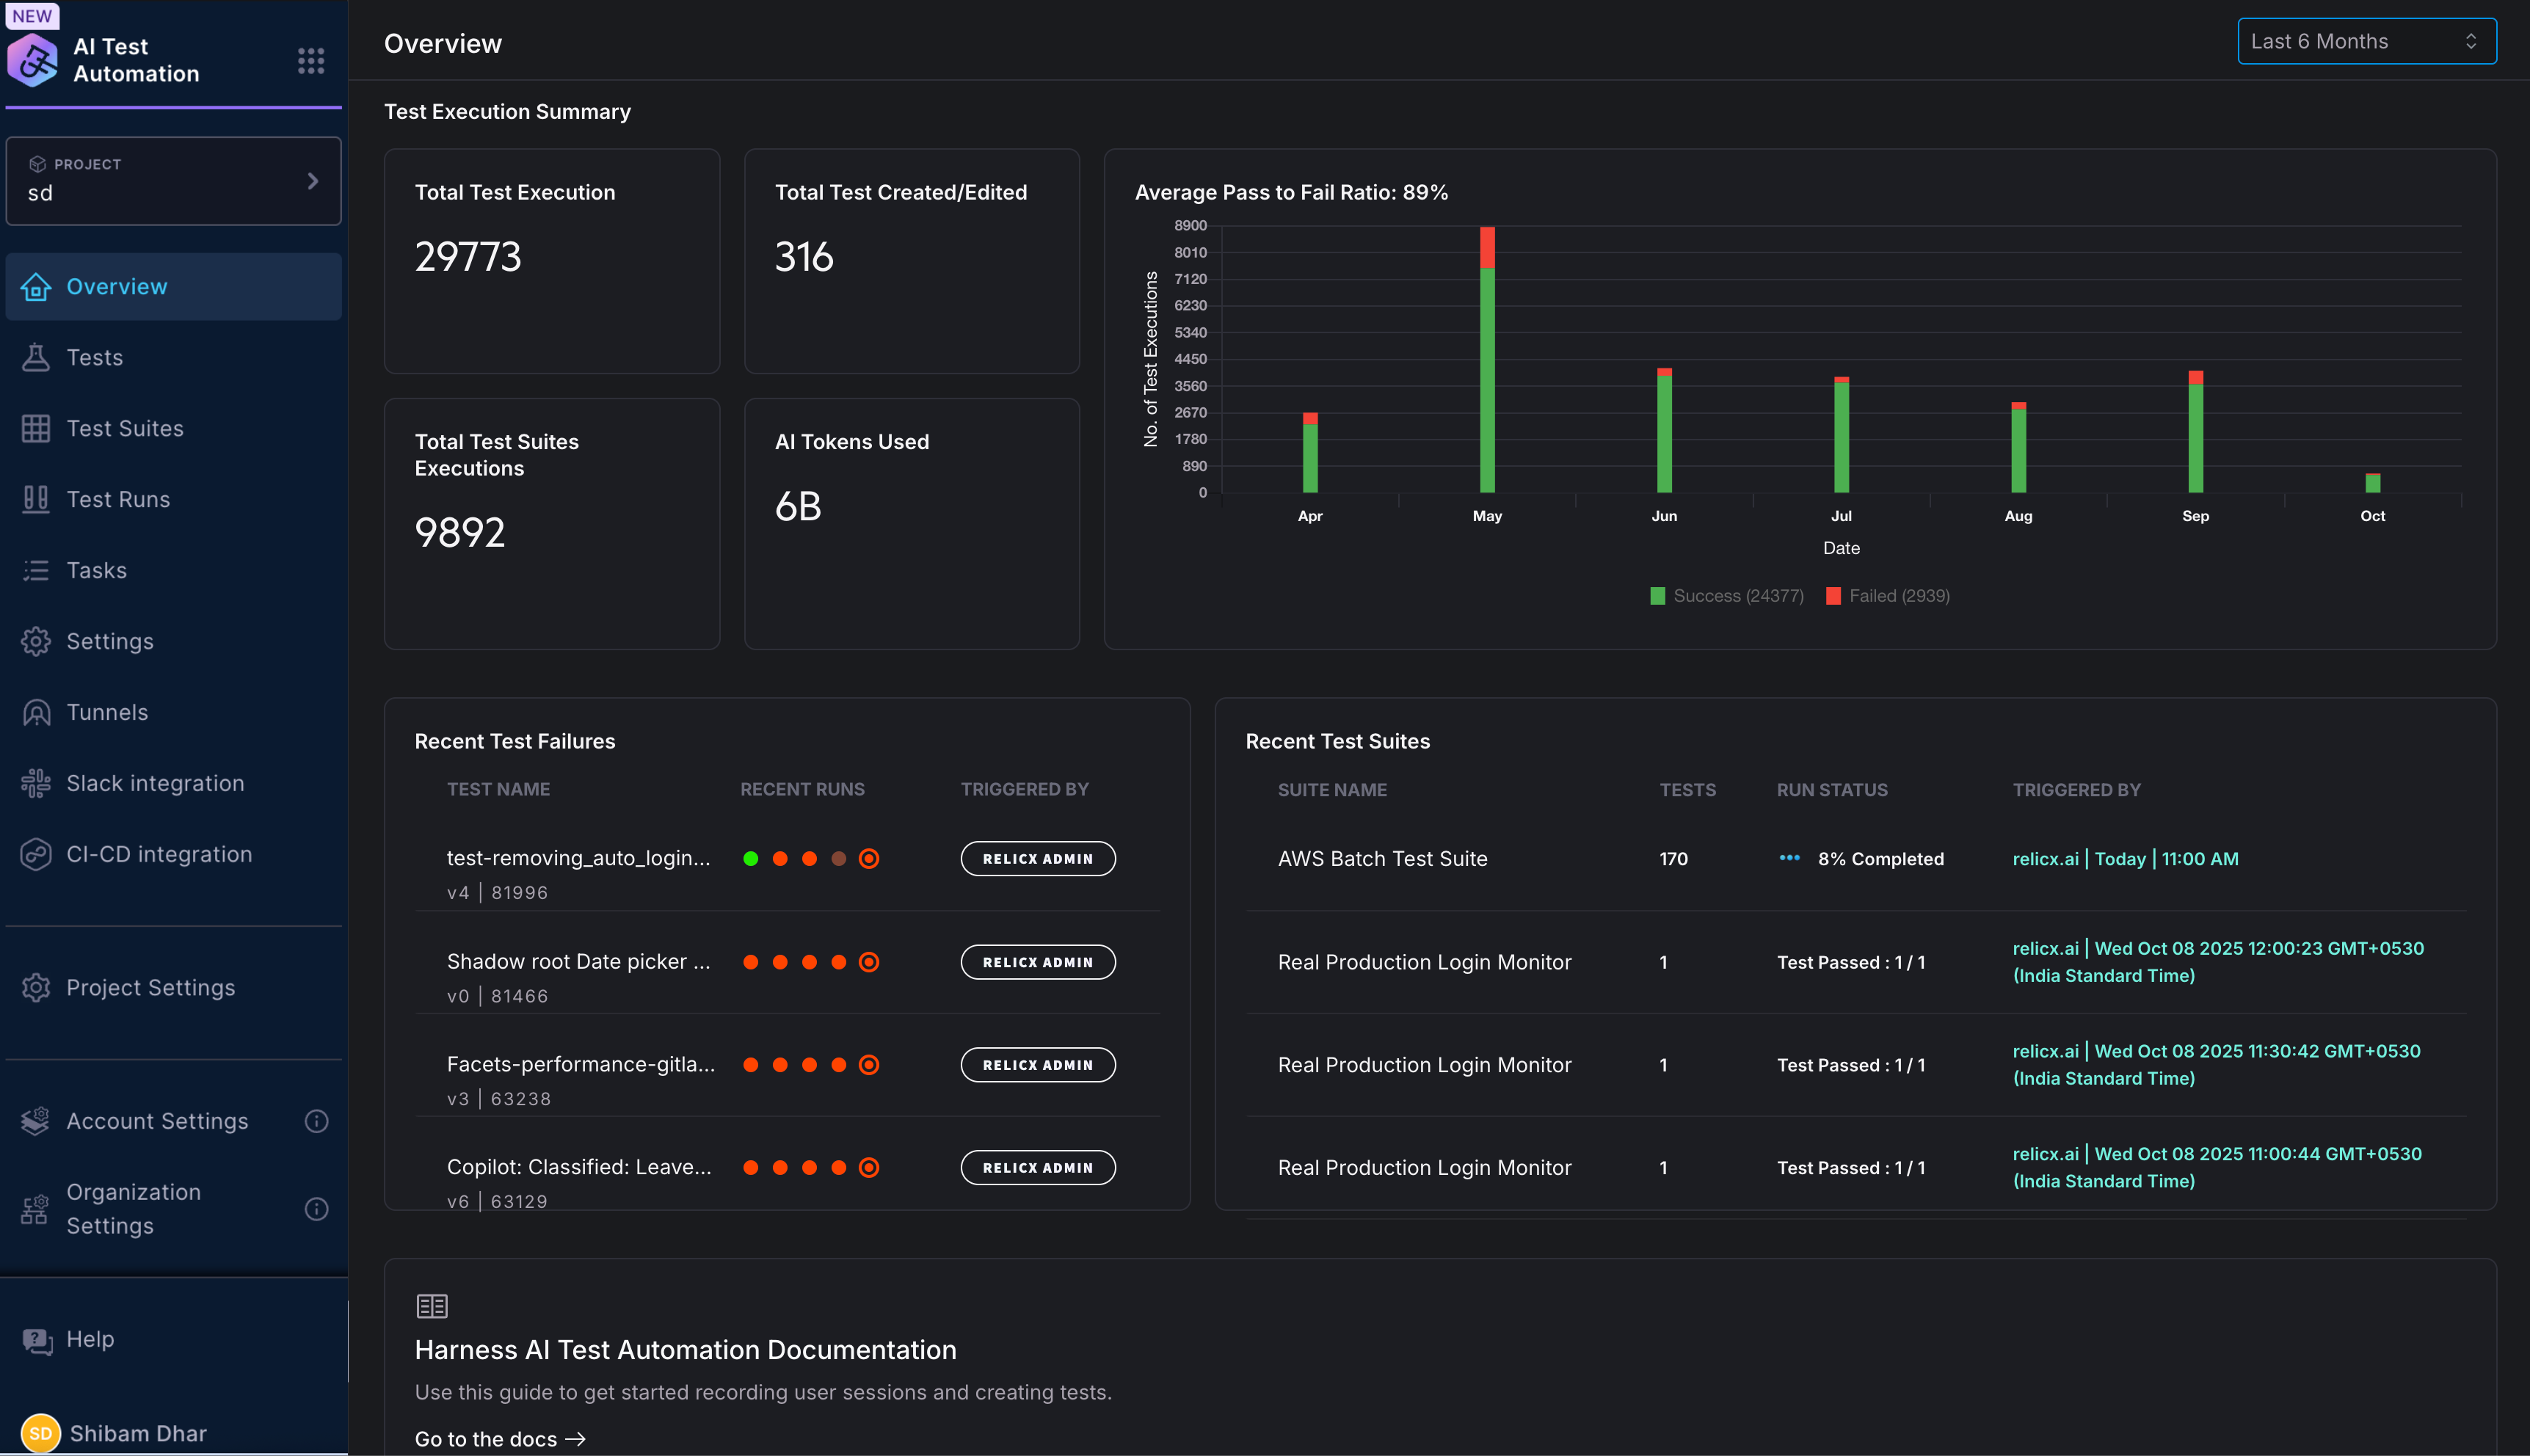
Task: Open the Tests section in sidebar
Action: pyautogui.click(x=95, y=357)
